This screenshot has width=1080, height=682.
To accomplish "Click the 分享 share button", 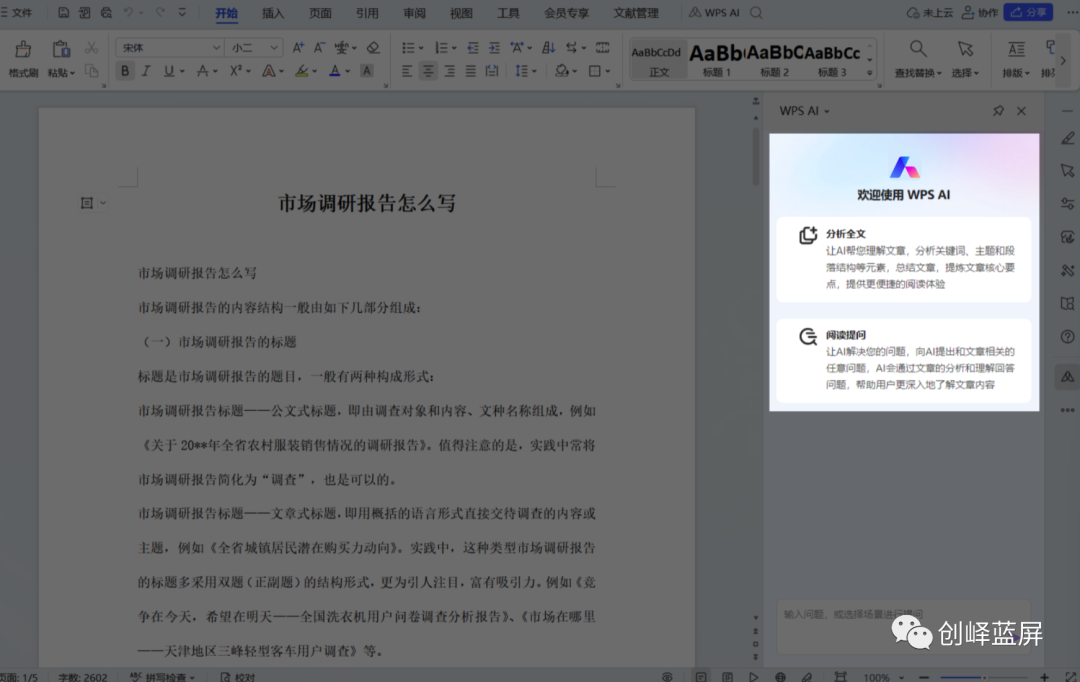I will (x=1028, y=12).
